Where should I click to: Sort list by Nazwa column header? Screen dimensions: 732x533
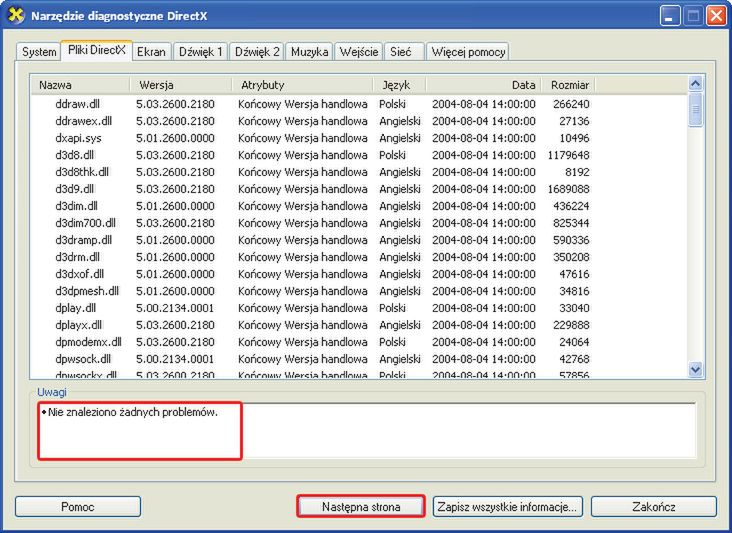point(80,85)
